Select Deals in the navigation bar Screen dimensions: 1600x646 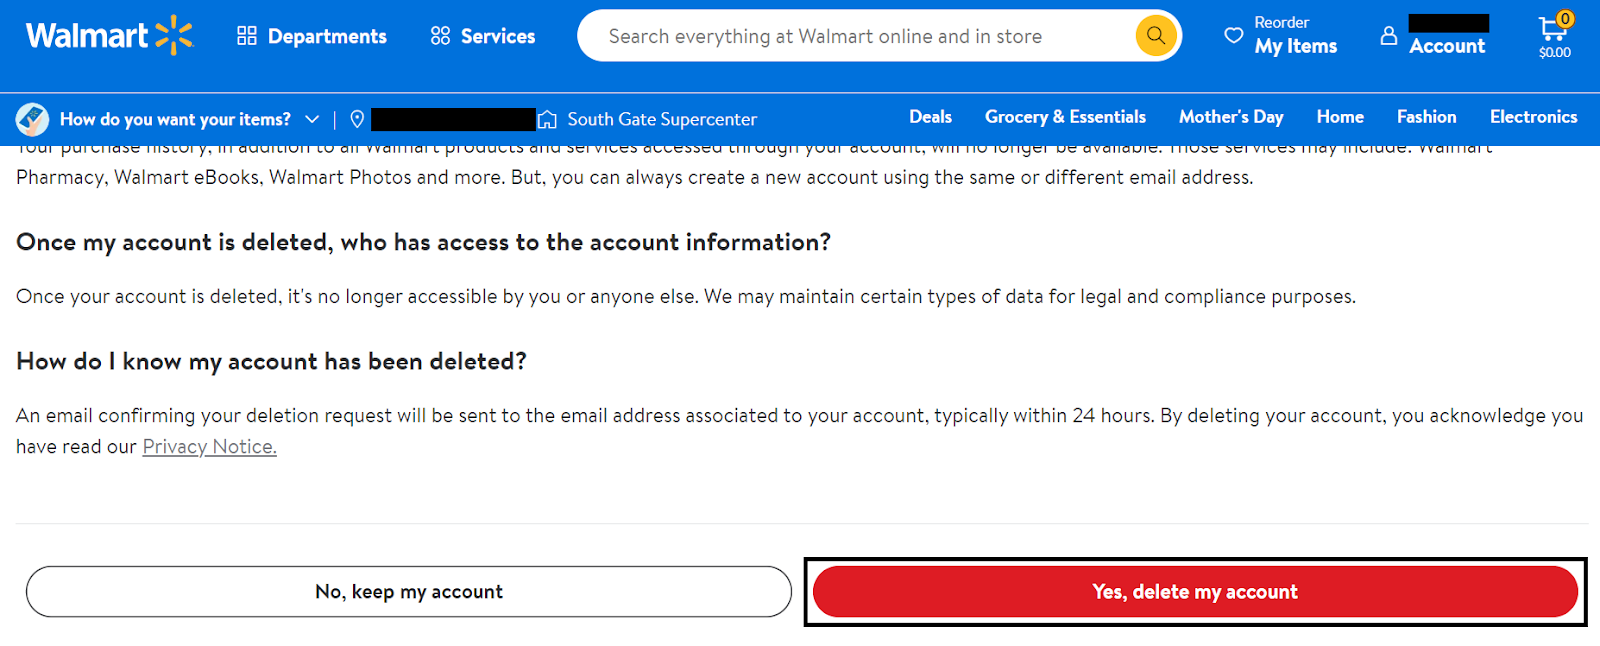click(x=930, y=117)
